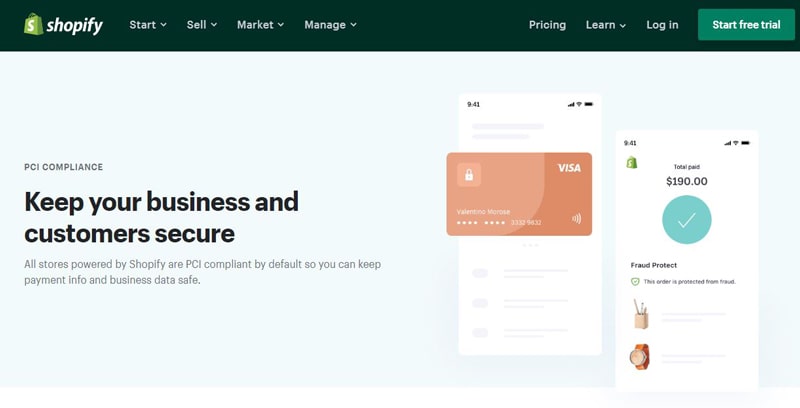Screen dimensions: 800x408
Task: Click the Start free trial button
Action: [746, 24]
